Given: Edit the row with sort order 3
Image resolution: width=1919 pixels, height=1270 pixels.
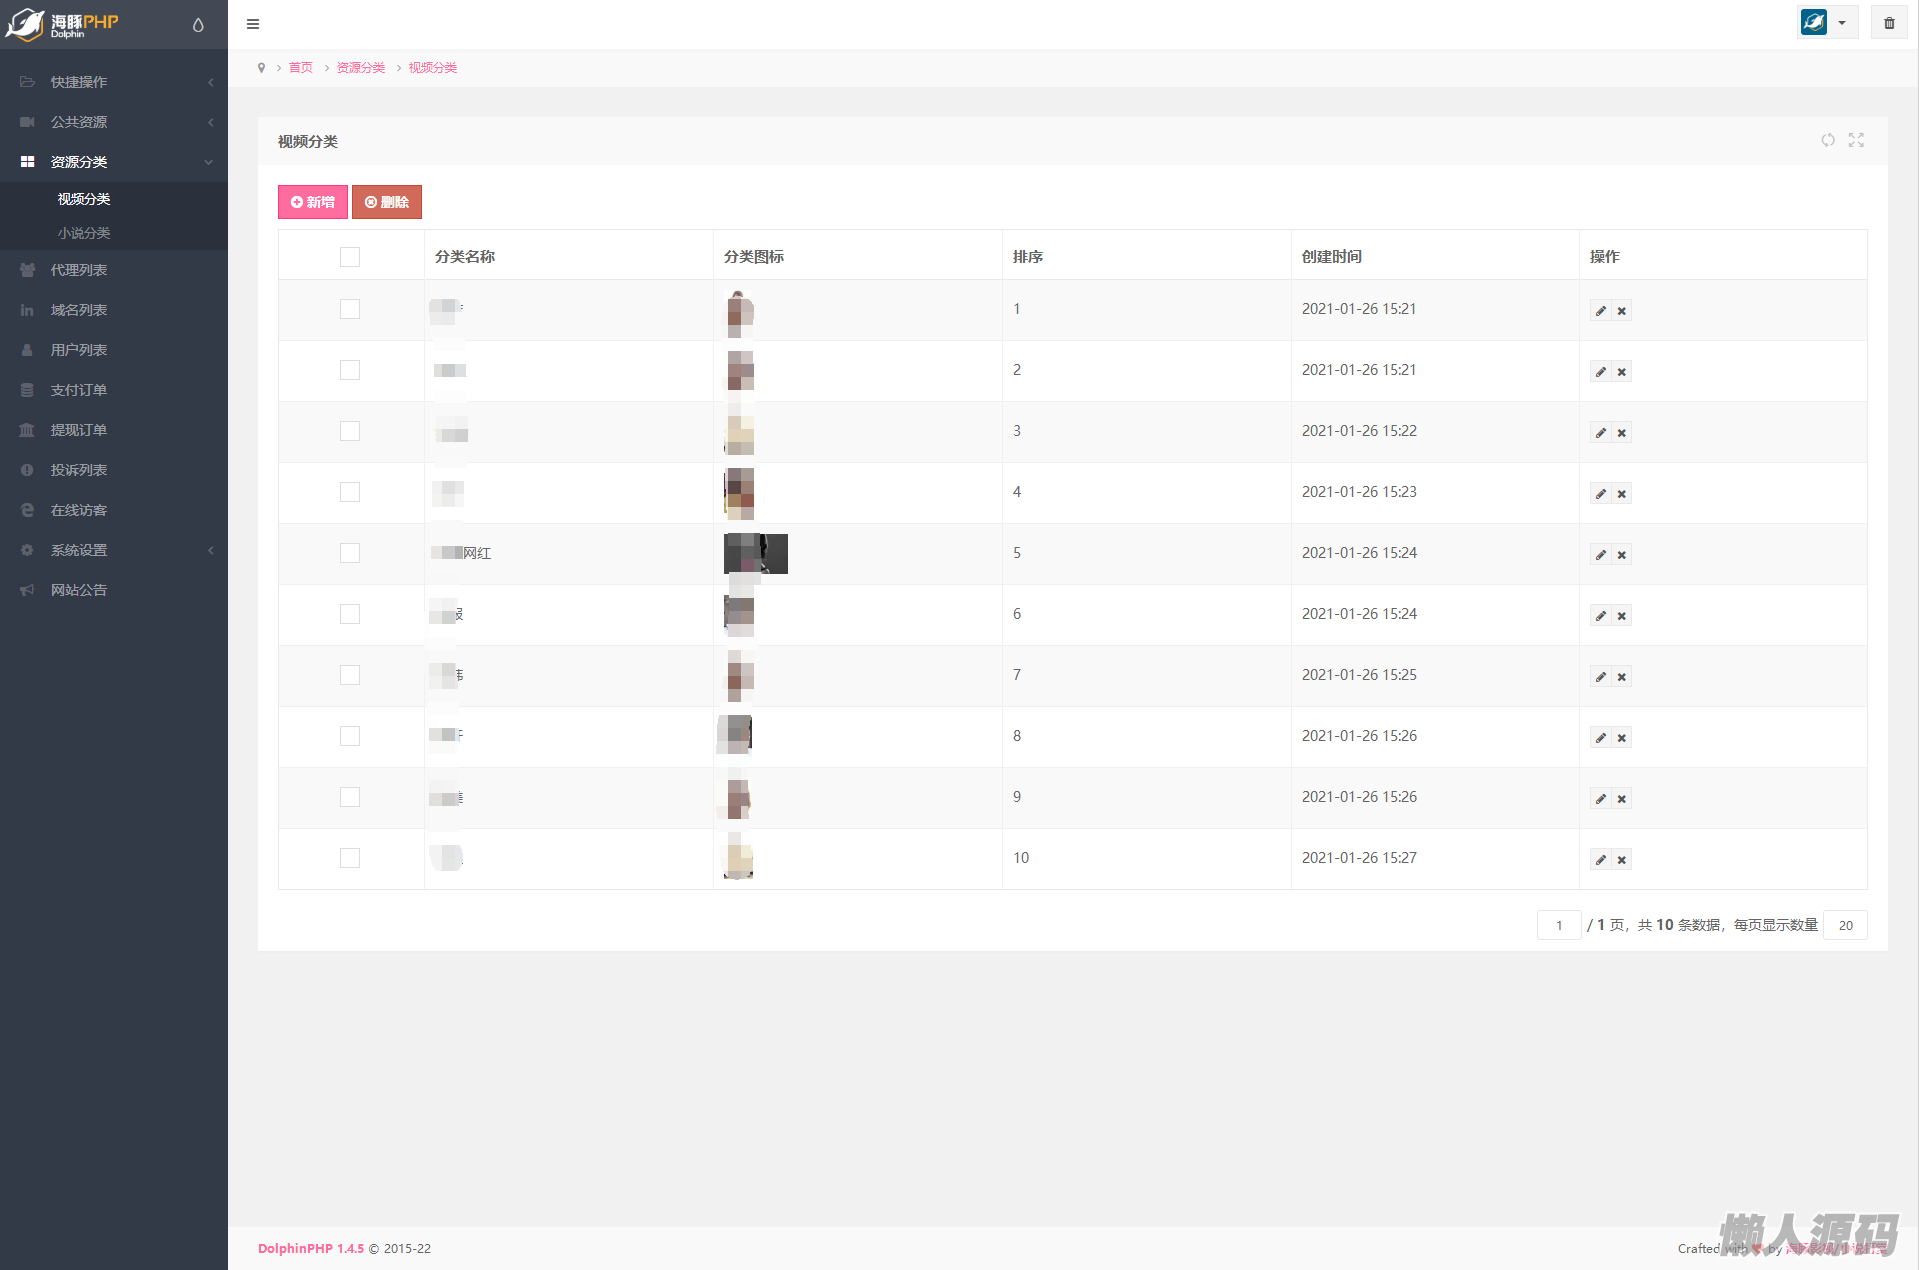Looking at the screenshot, I should 1601,433.
